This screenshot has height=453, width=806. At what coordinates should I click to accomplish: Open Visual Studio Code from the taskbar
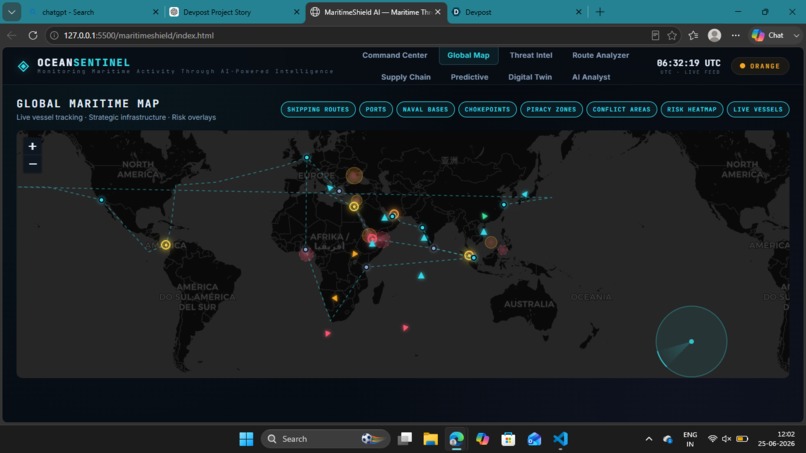(x=560, y=439)
